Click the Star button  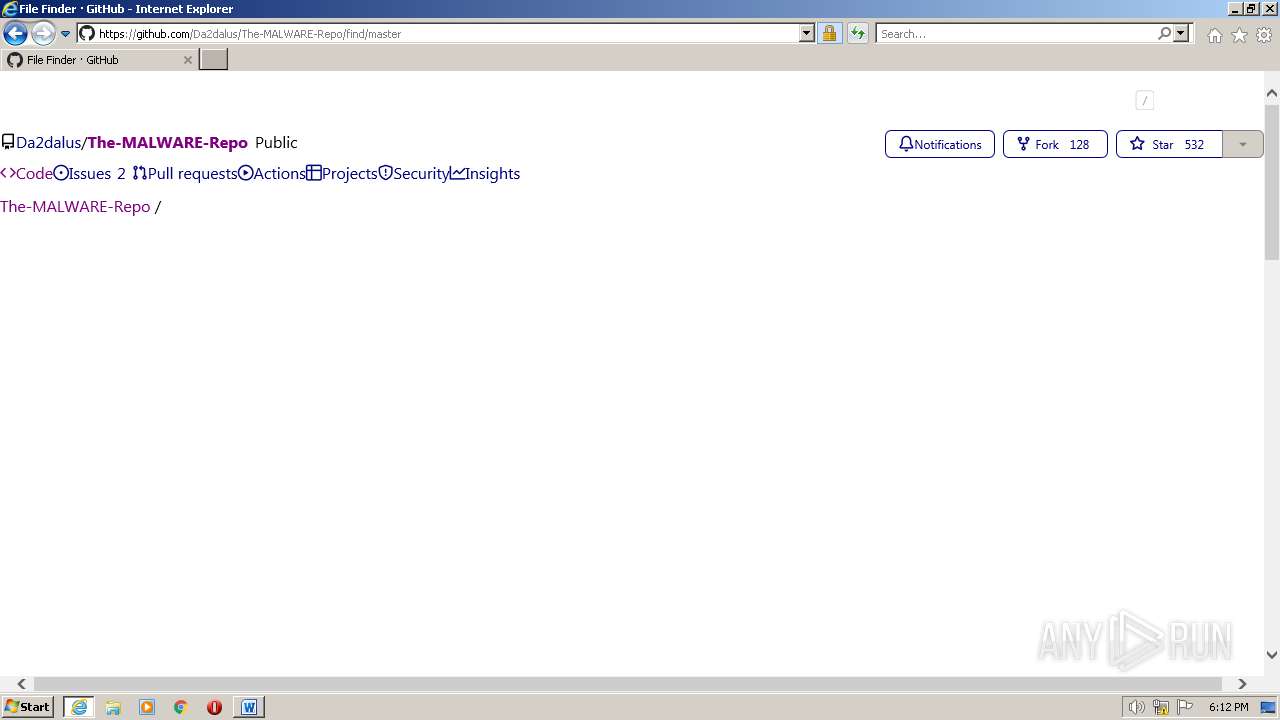(1169, 144)
